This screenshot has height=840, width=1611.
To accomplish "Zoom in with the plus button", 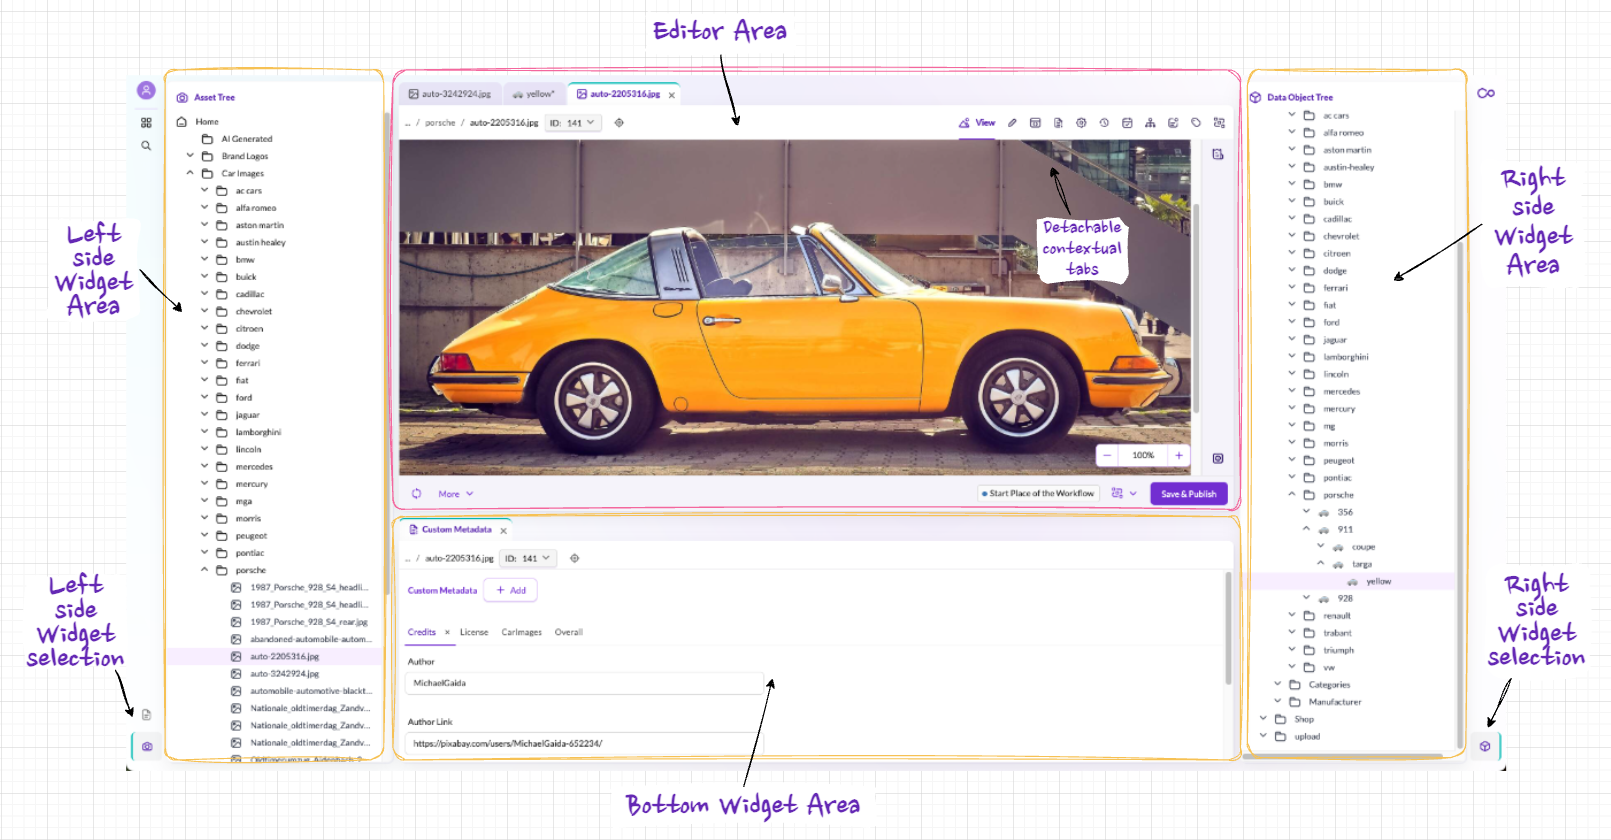I will coord(1179,455).
